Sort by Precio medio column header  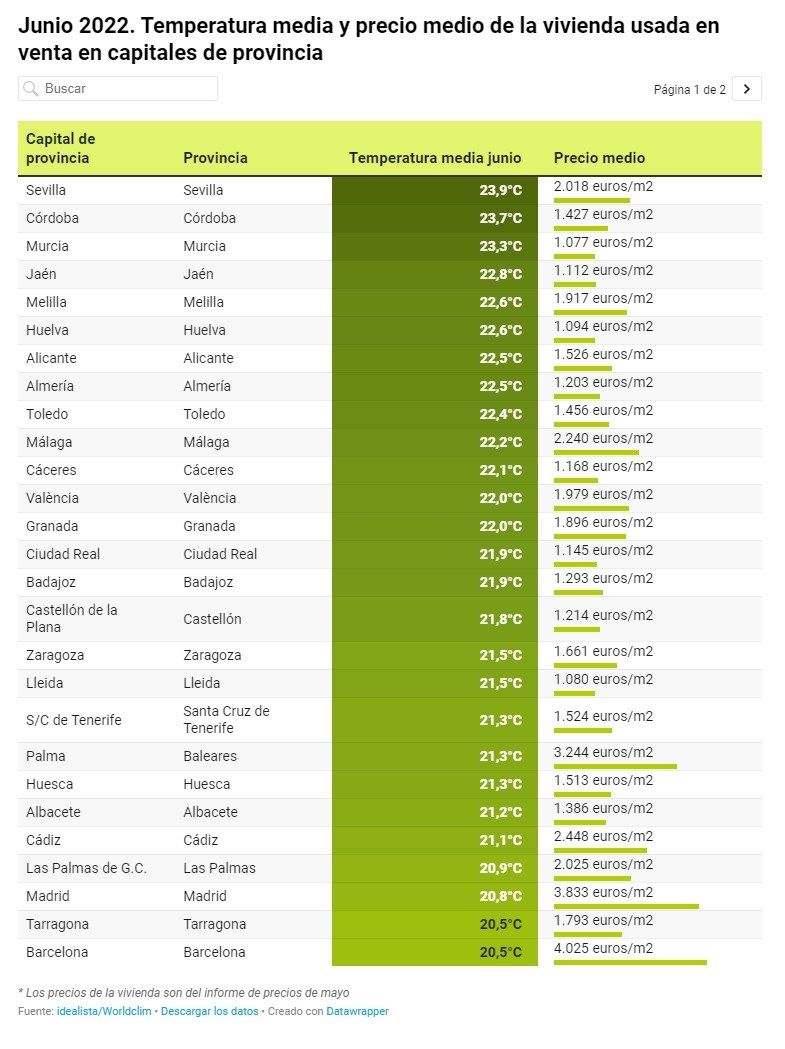click(x=599, y=158)
